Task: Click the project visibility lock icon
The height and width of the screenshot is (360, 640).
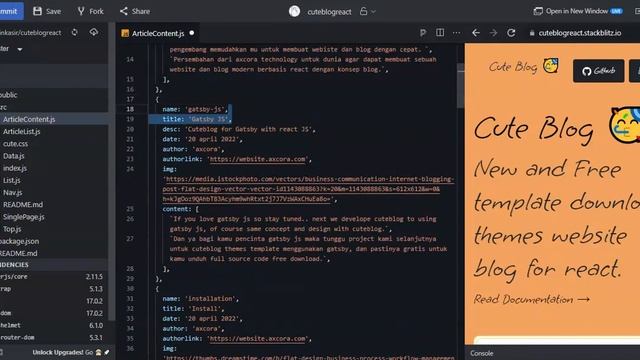Action: click(363, 11)
